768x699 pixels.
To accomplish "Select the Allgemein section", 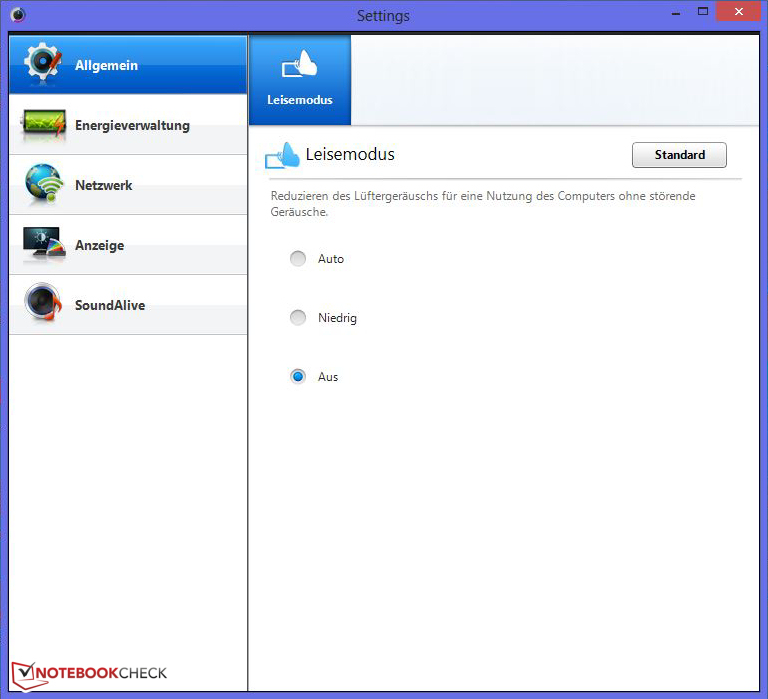I will click(128, 65).
